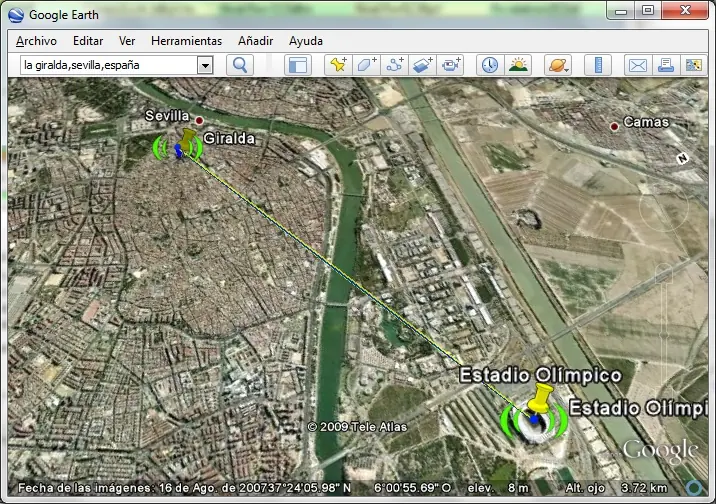Click the search magnifier button
716x504 pixels.
coord(240,65)
